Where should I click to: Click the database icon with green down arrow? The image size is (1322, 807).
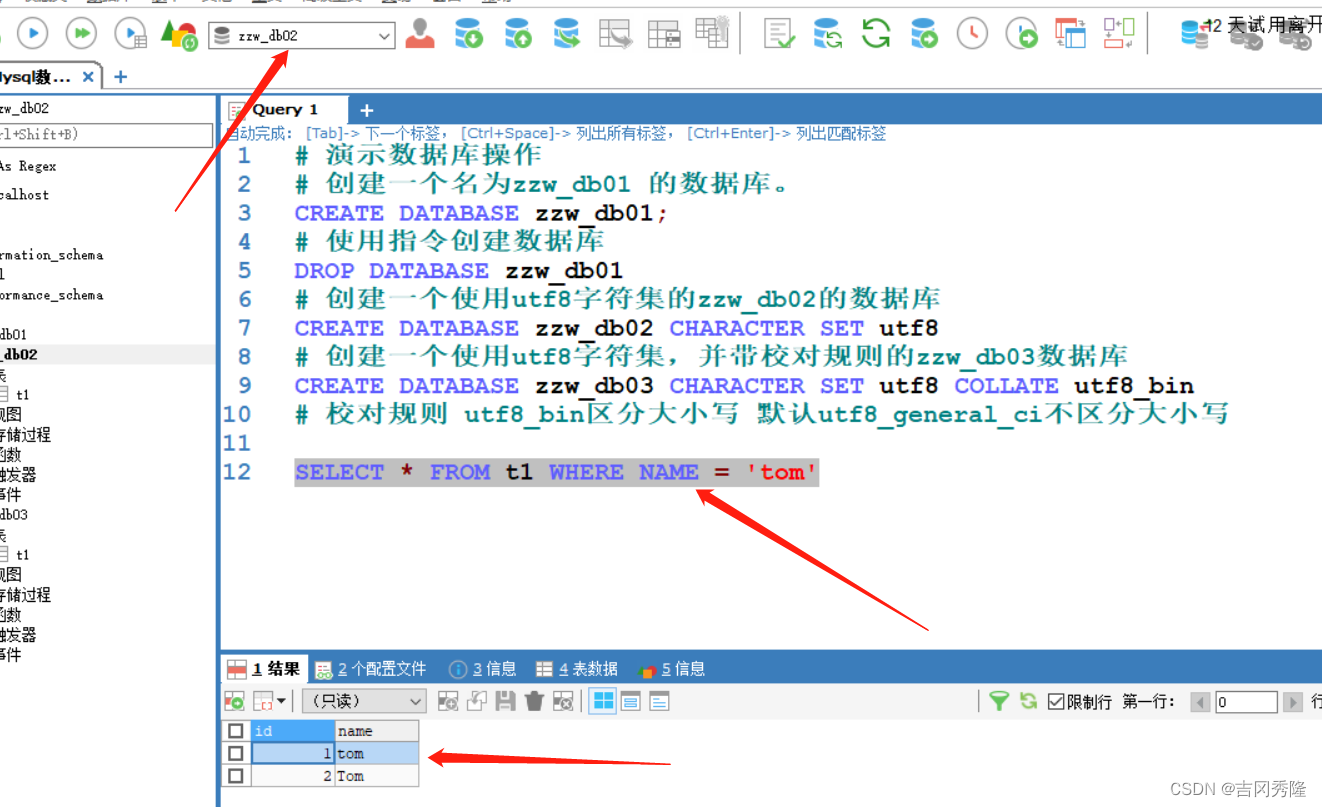(x=469, y=34)
